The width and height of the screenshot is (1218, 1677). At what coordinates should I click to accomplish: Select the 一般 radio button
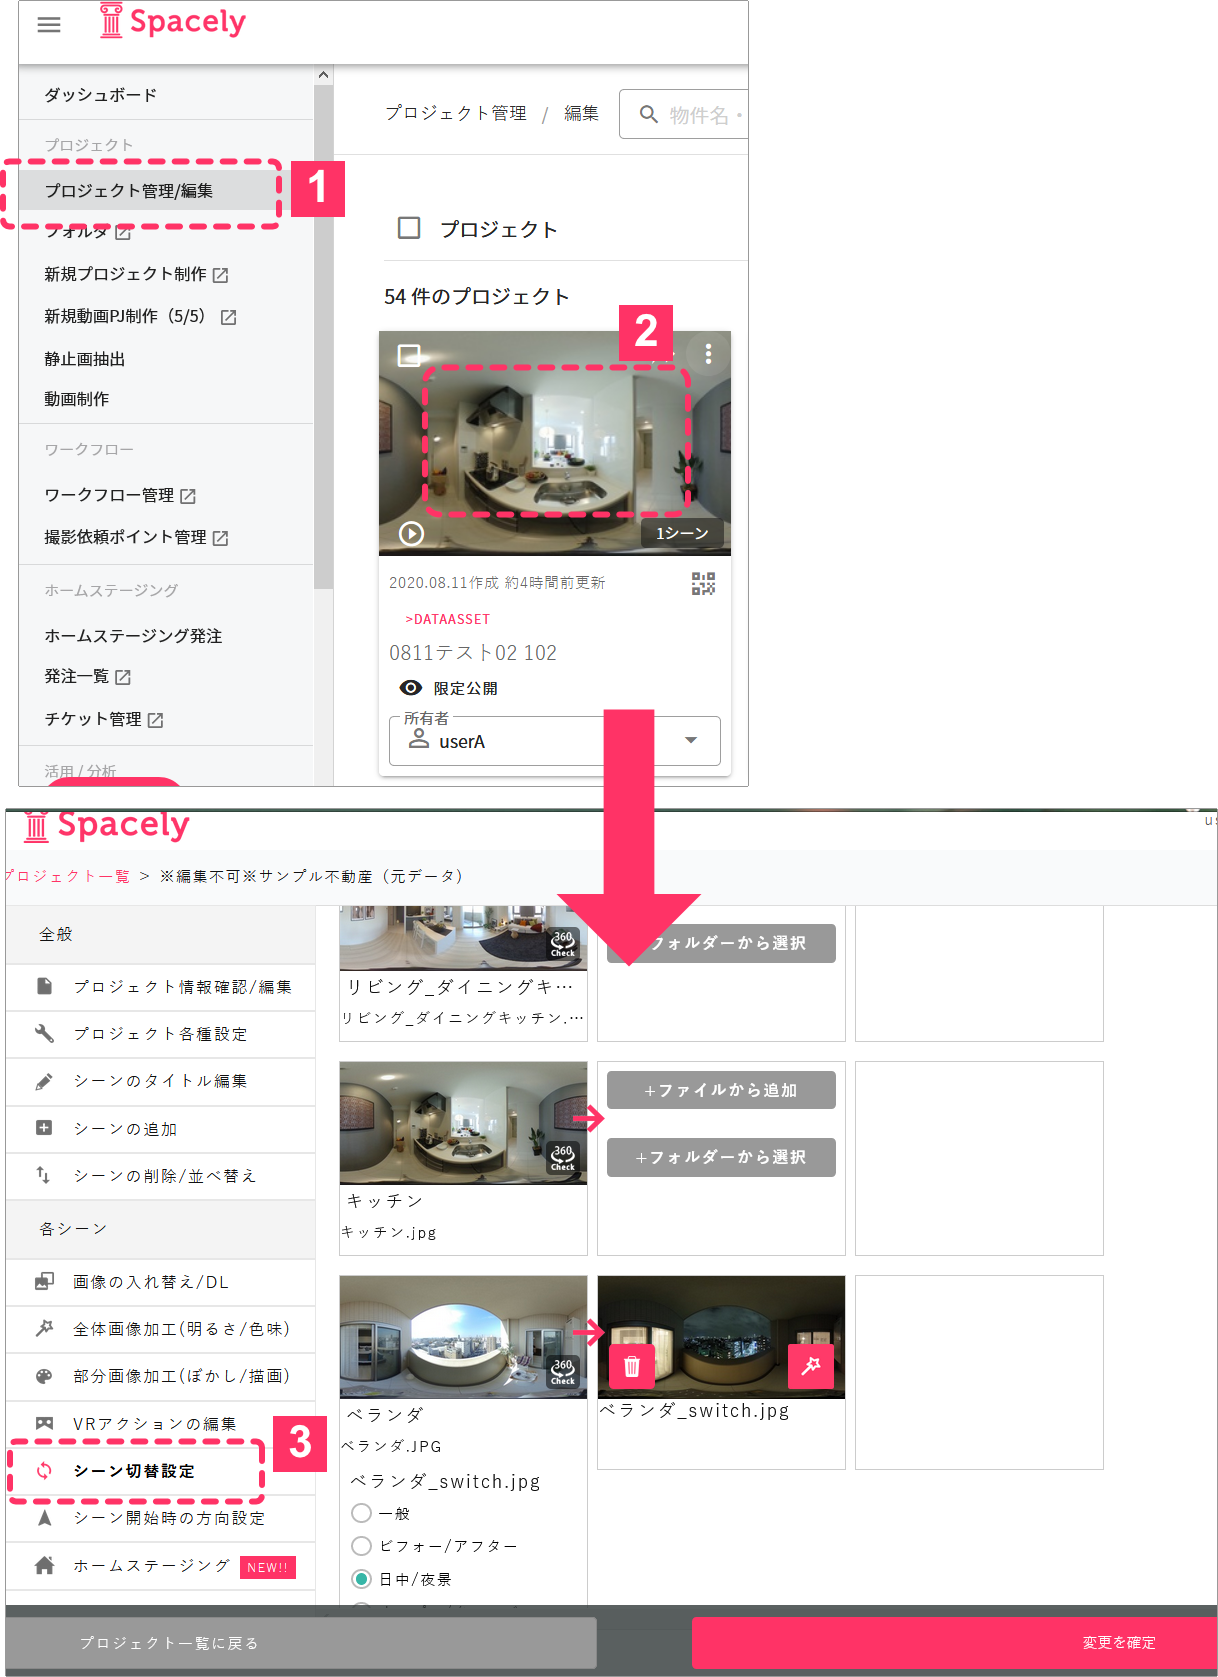(362, 1513)
